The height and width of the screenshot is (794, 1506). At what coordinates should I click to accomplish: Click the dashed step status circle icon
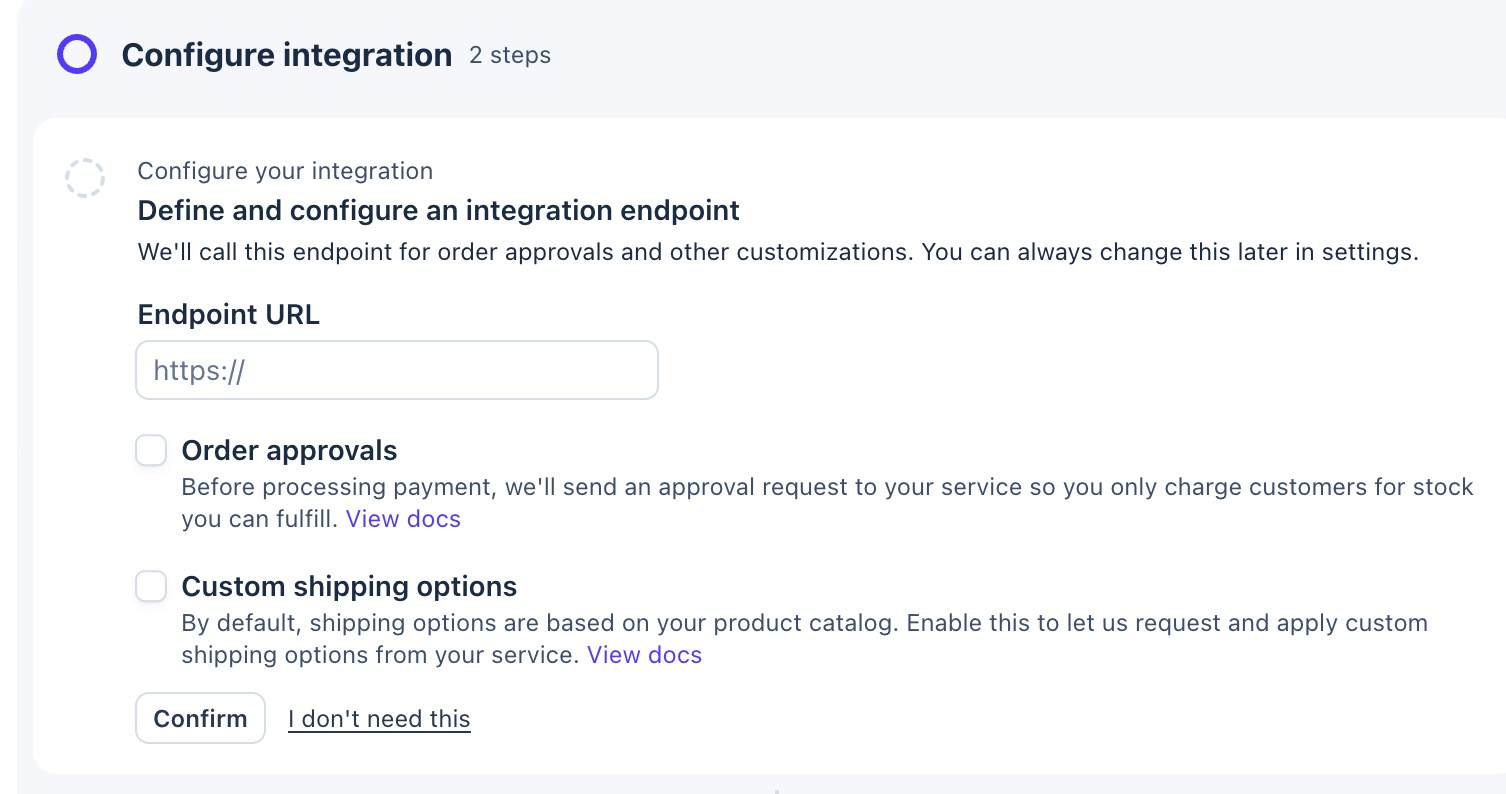pyautogui.click(x=84, y=178)
